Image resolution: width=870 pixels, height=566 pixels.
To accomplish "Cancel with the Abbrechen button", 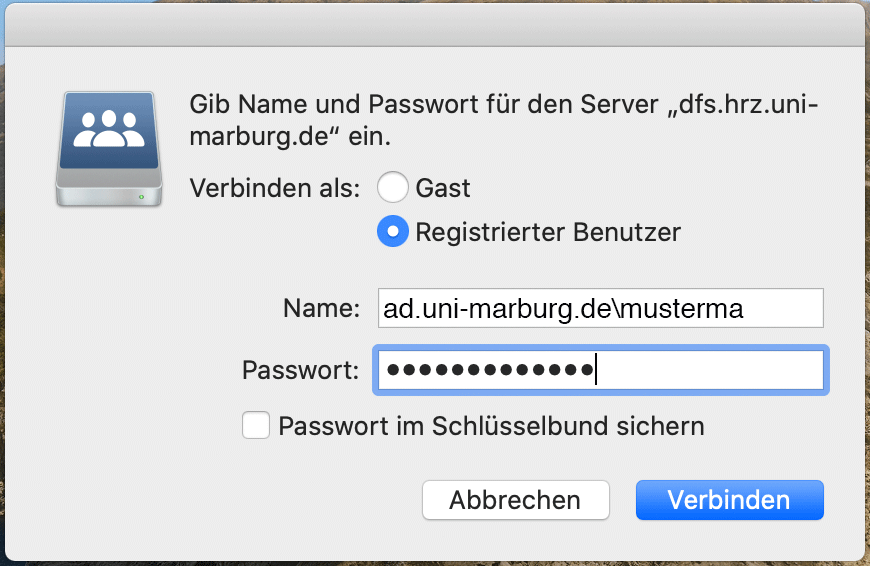I will [515, 500].
